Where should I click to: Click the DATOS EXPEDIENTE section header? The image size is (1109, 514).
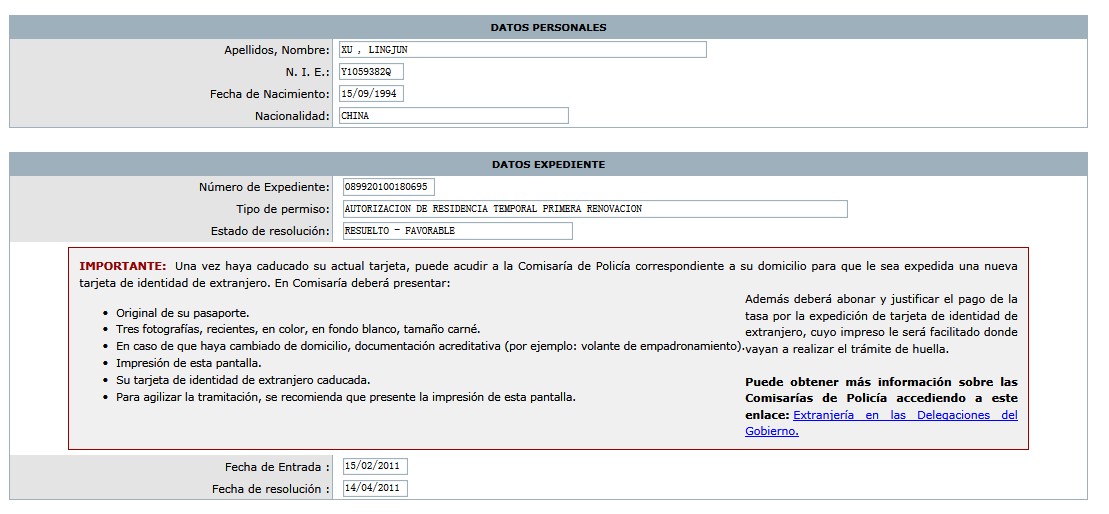[x=548, y=164]
